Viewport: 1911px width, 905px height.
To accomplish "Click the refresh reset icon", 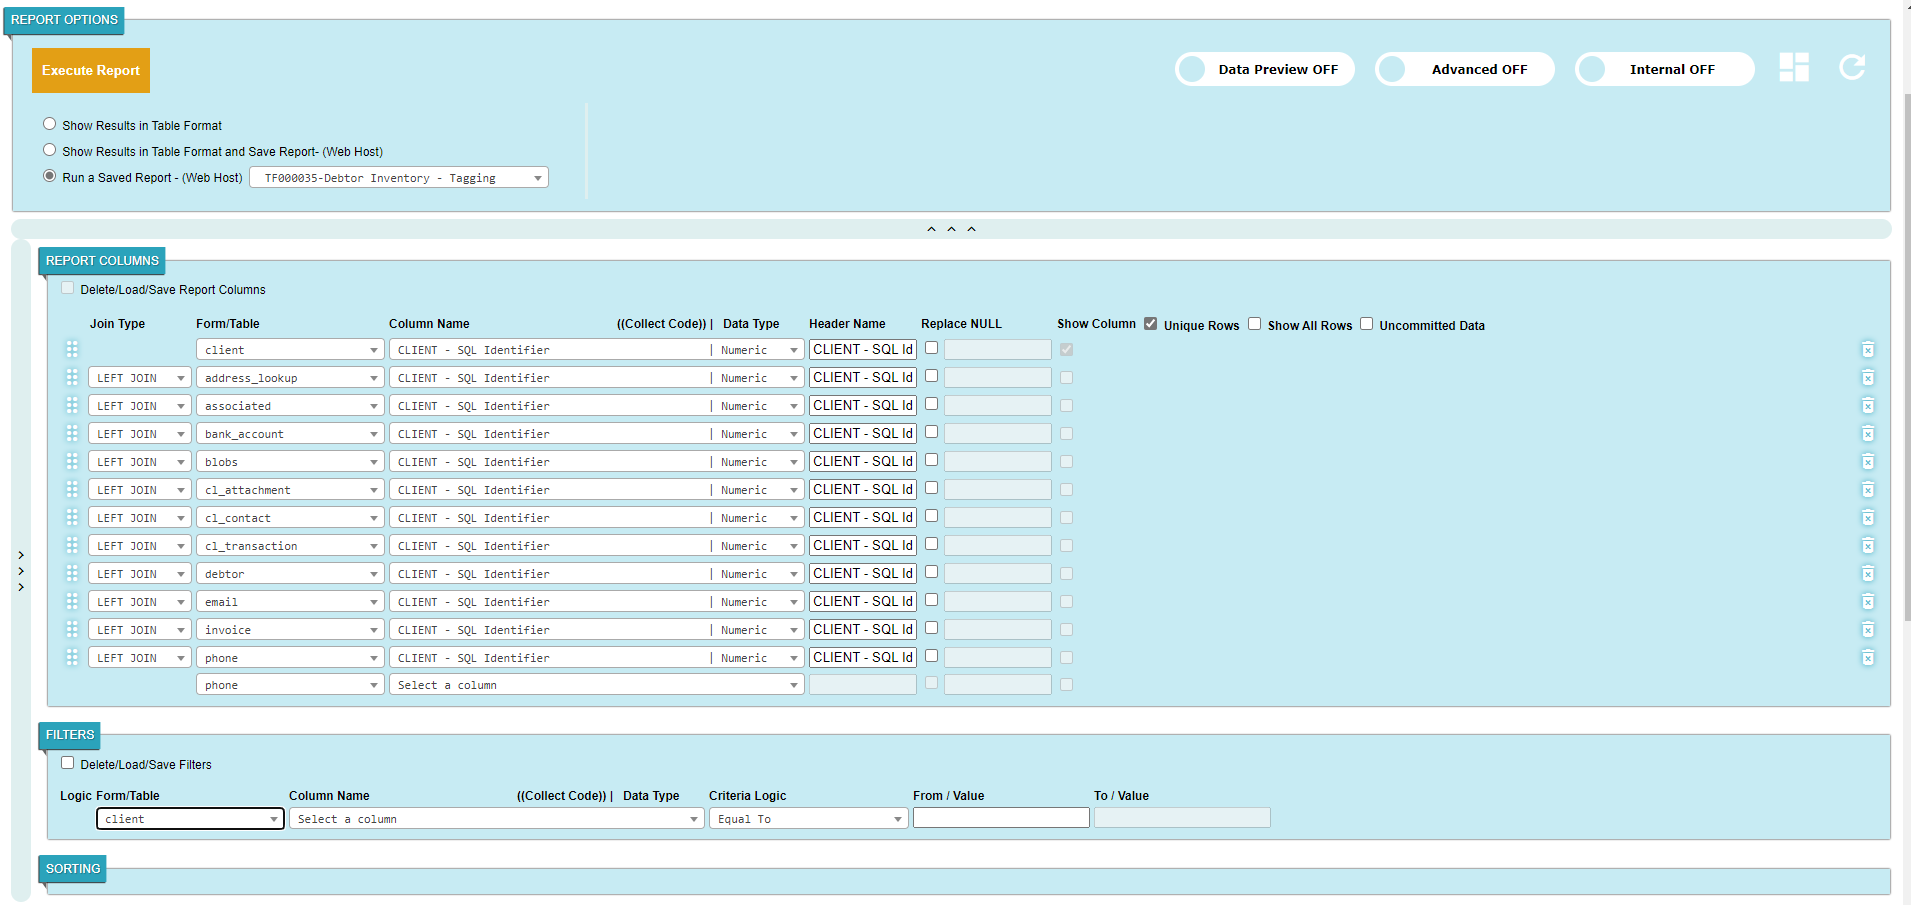I will pyautogui.click(x=1852, y=67).
